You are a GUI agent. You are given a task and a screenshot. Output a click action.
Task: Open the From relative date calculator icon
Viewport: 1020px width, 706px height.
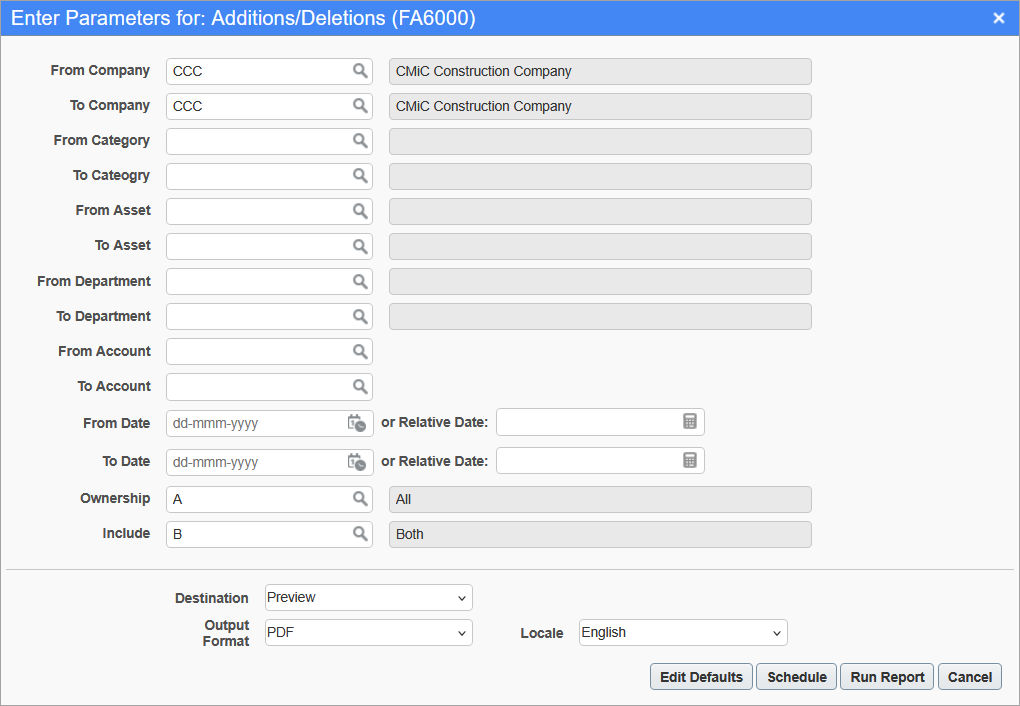pyautogui.click(x=691, y=422)
